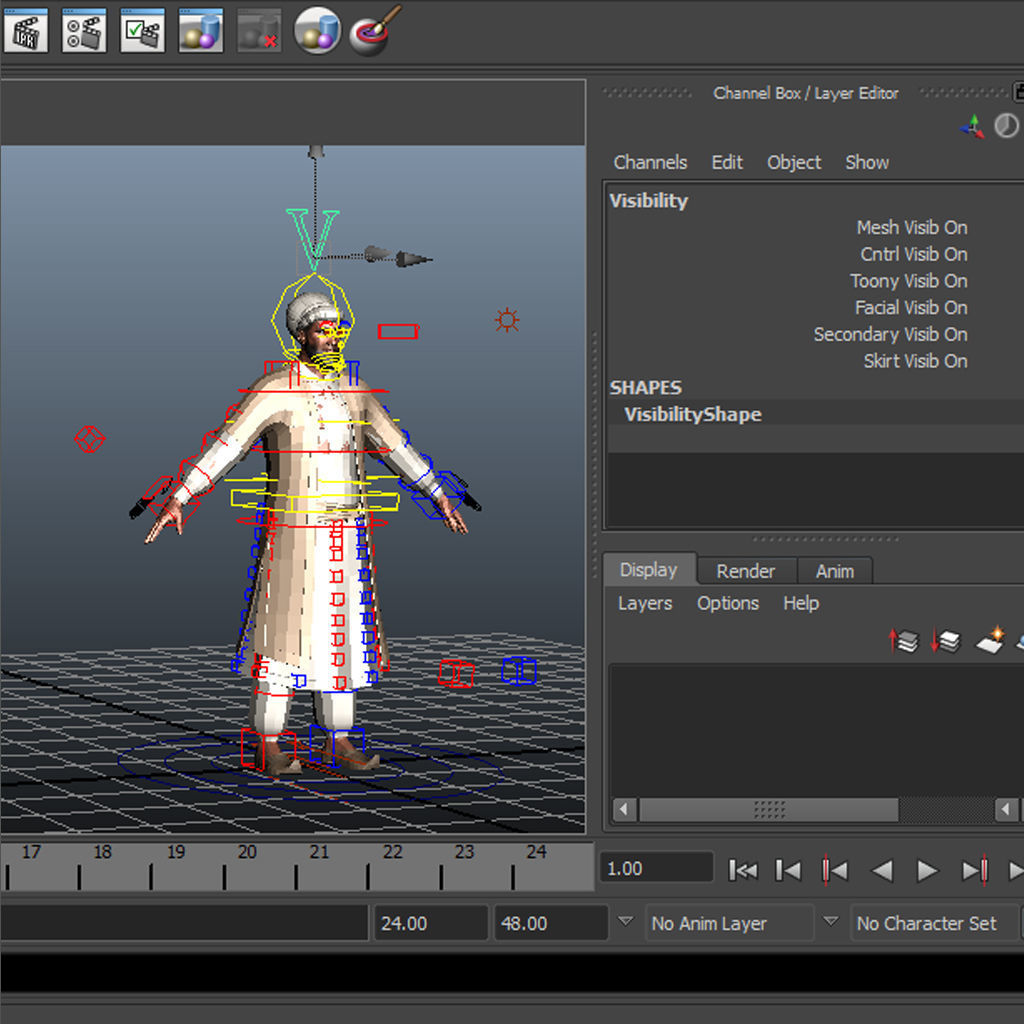Open the layer Options menu
1024x1024 pixels.
(728, 603)
